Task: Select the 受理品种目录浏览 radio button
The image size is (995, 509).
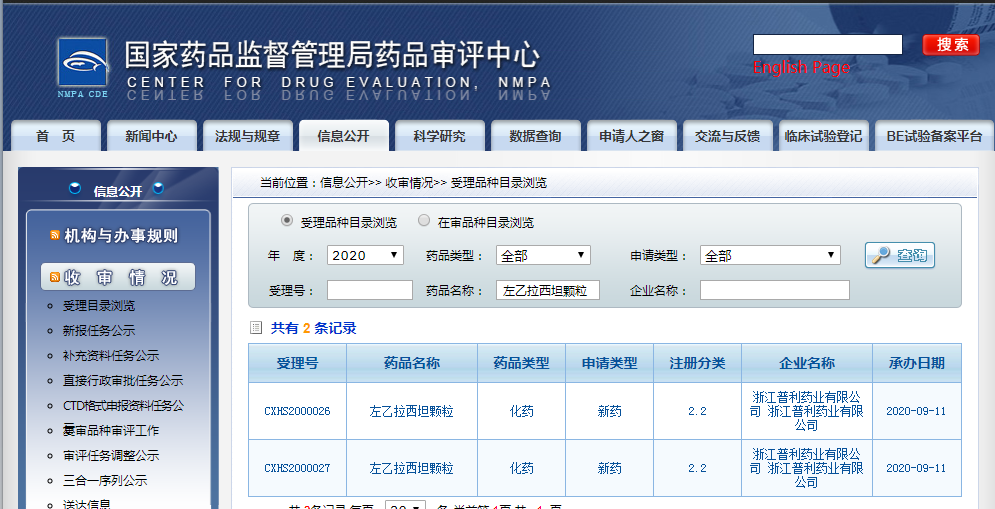Action: [x=287, y=221]
